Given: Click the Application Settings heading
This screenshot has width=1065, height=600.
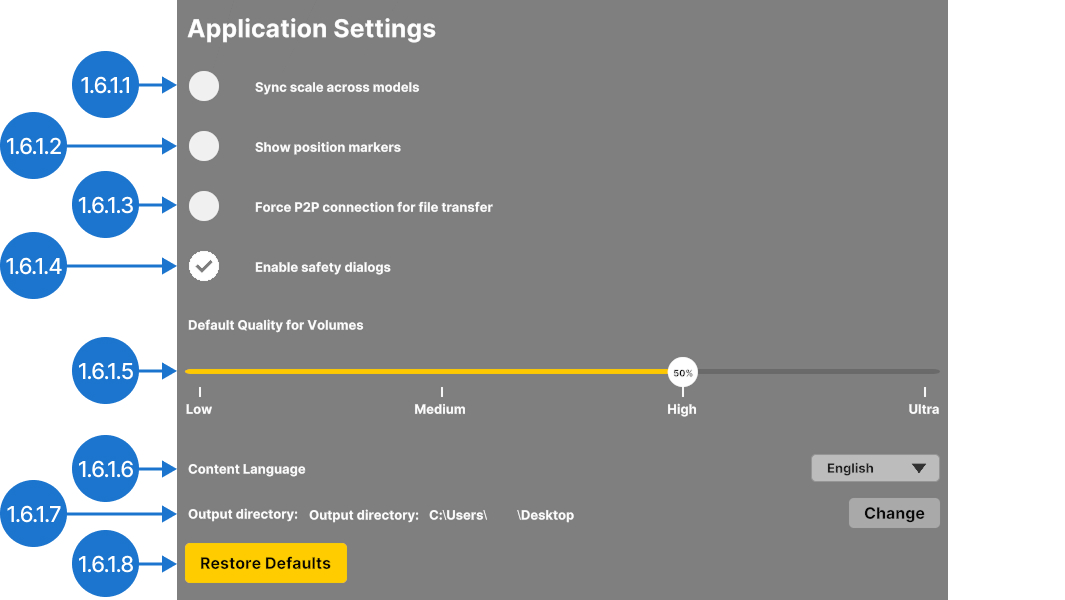Looking at the screenshot, I should [312, 29].
